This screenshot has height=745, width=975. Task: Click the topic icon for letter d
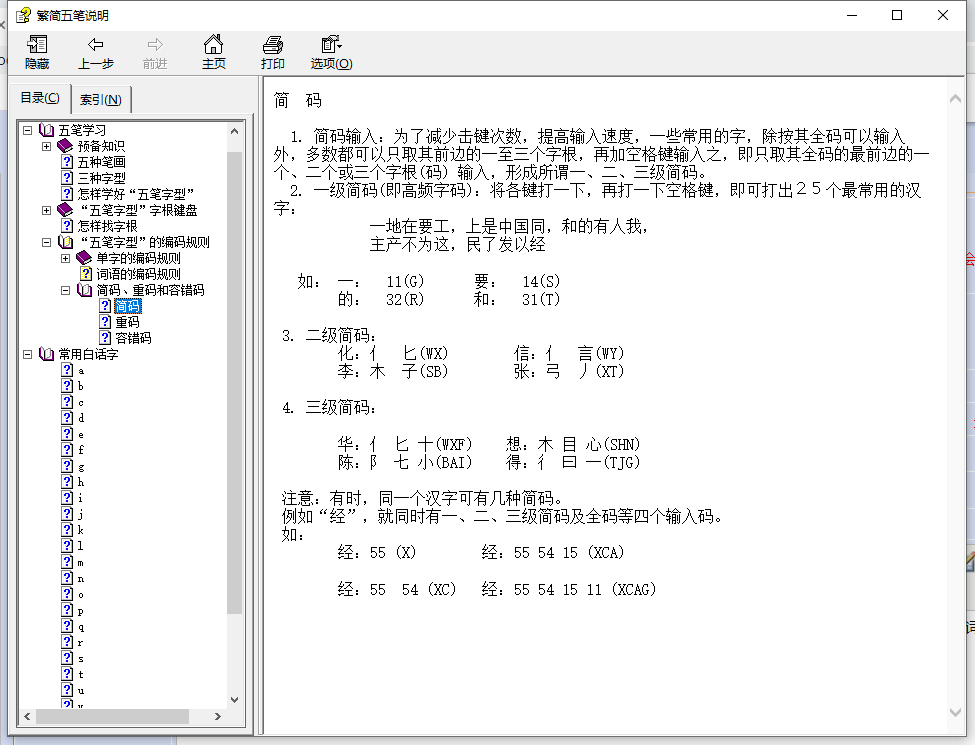click(68, 418)
